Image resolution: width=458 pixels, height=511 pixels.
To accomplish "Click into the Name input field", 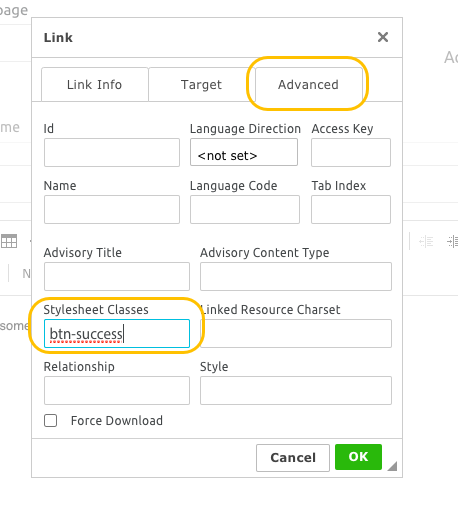I will [112, 210].
